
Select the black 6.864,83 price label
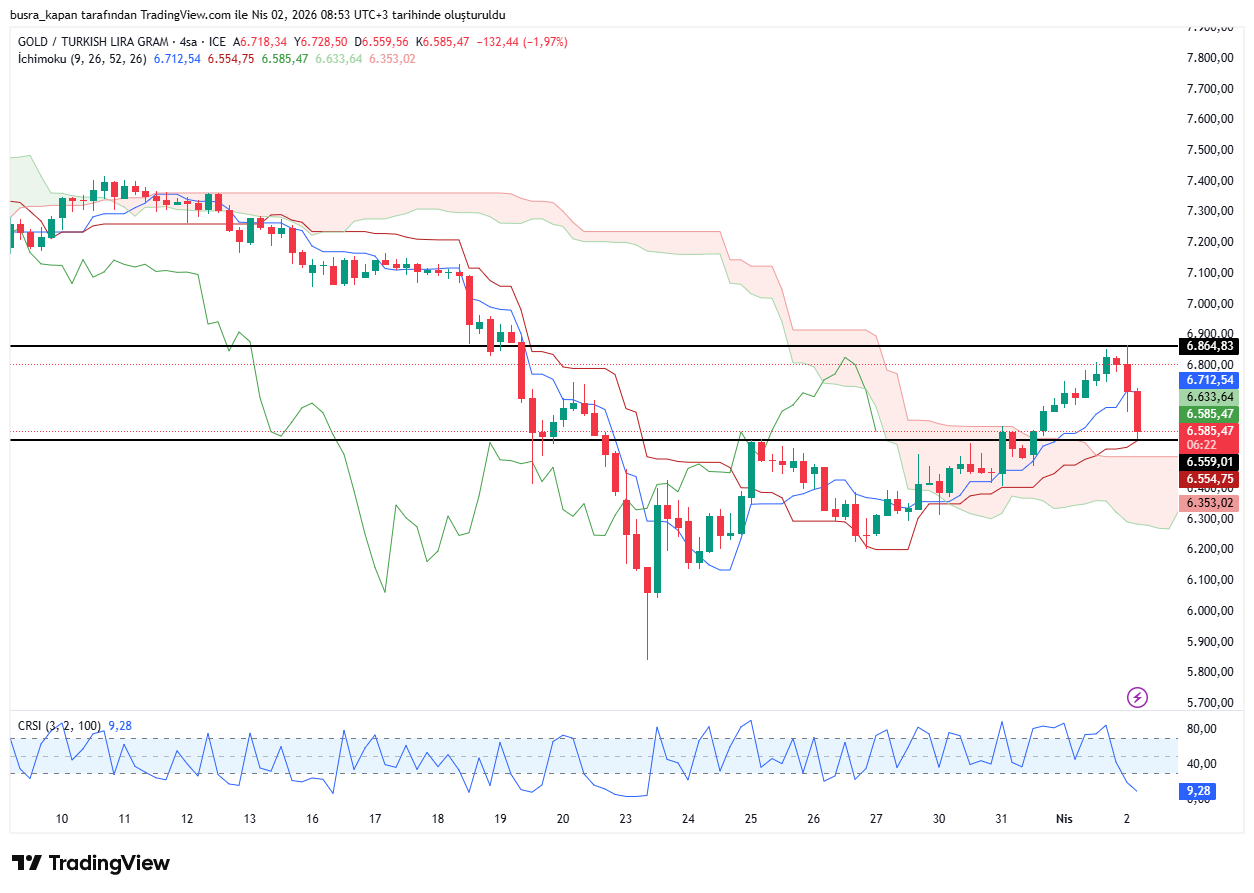click(1210, 346)
